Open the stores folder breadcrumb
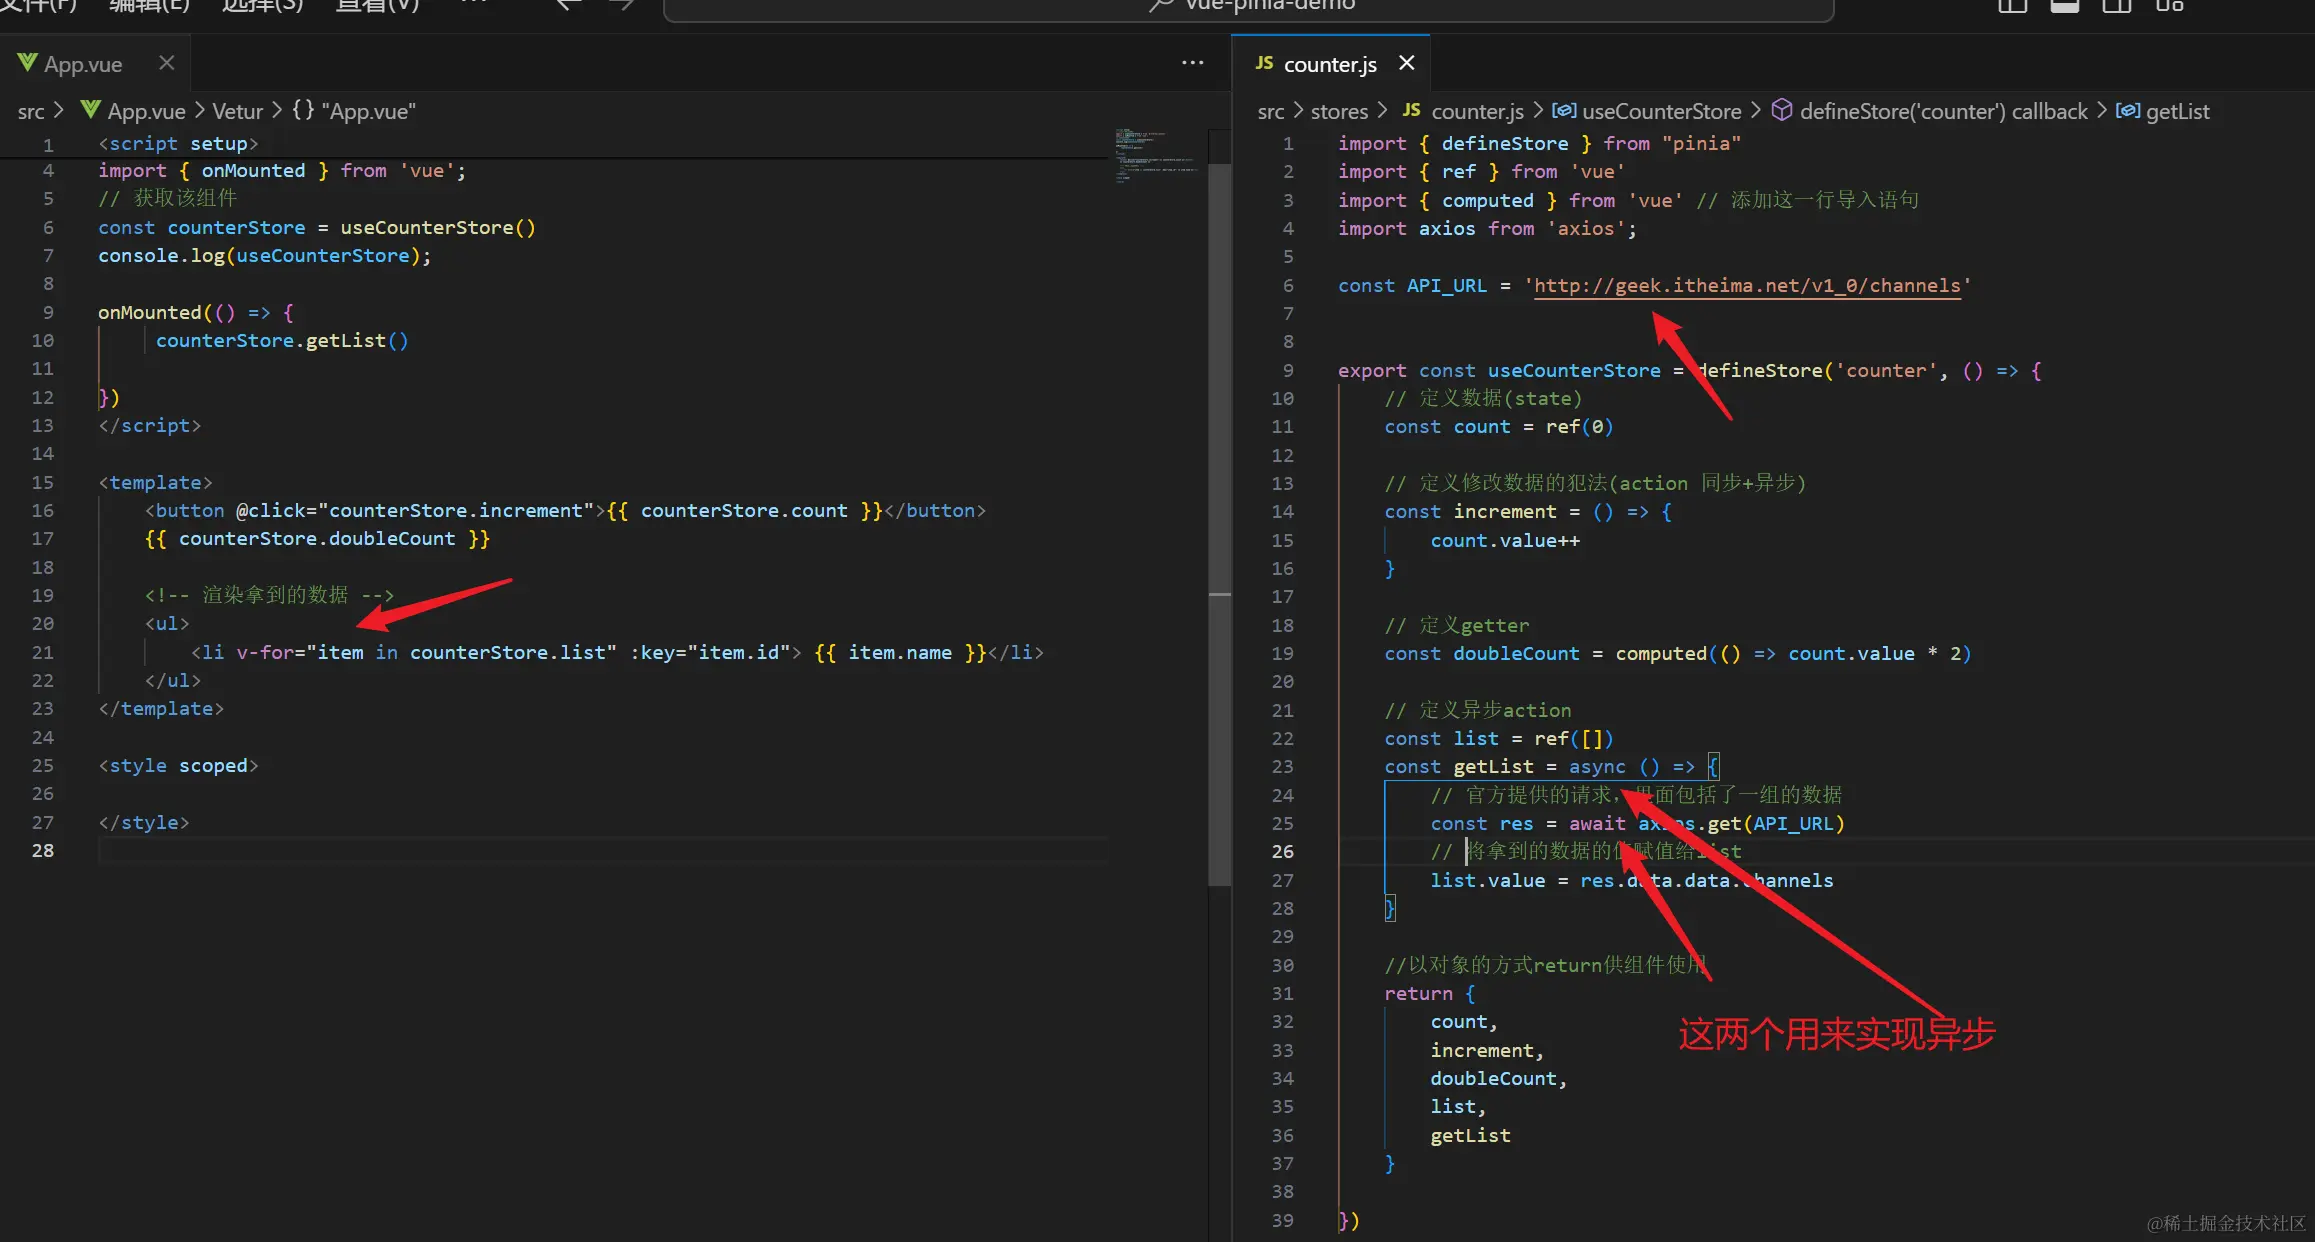 coord(1338,111)
